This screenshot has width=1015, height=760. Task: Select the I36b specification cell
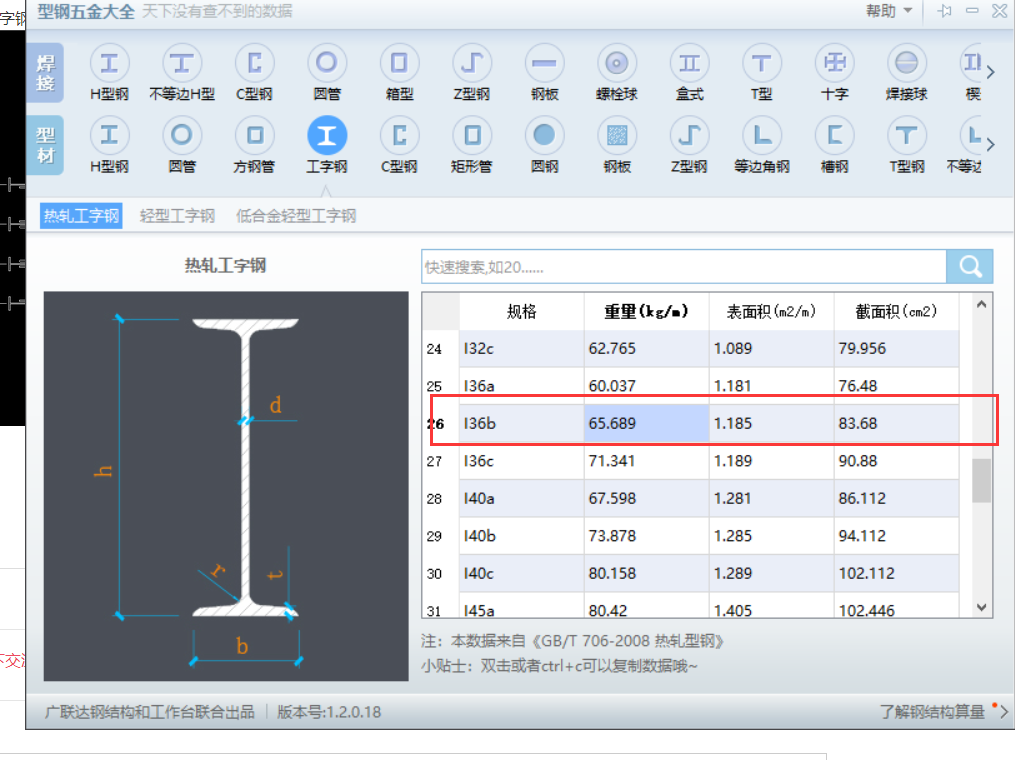[522, 423]
